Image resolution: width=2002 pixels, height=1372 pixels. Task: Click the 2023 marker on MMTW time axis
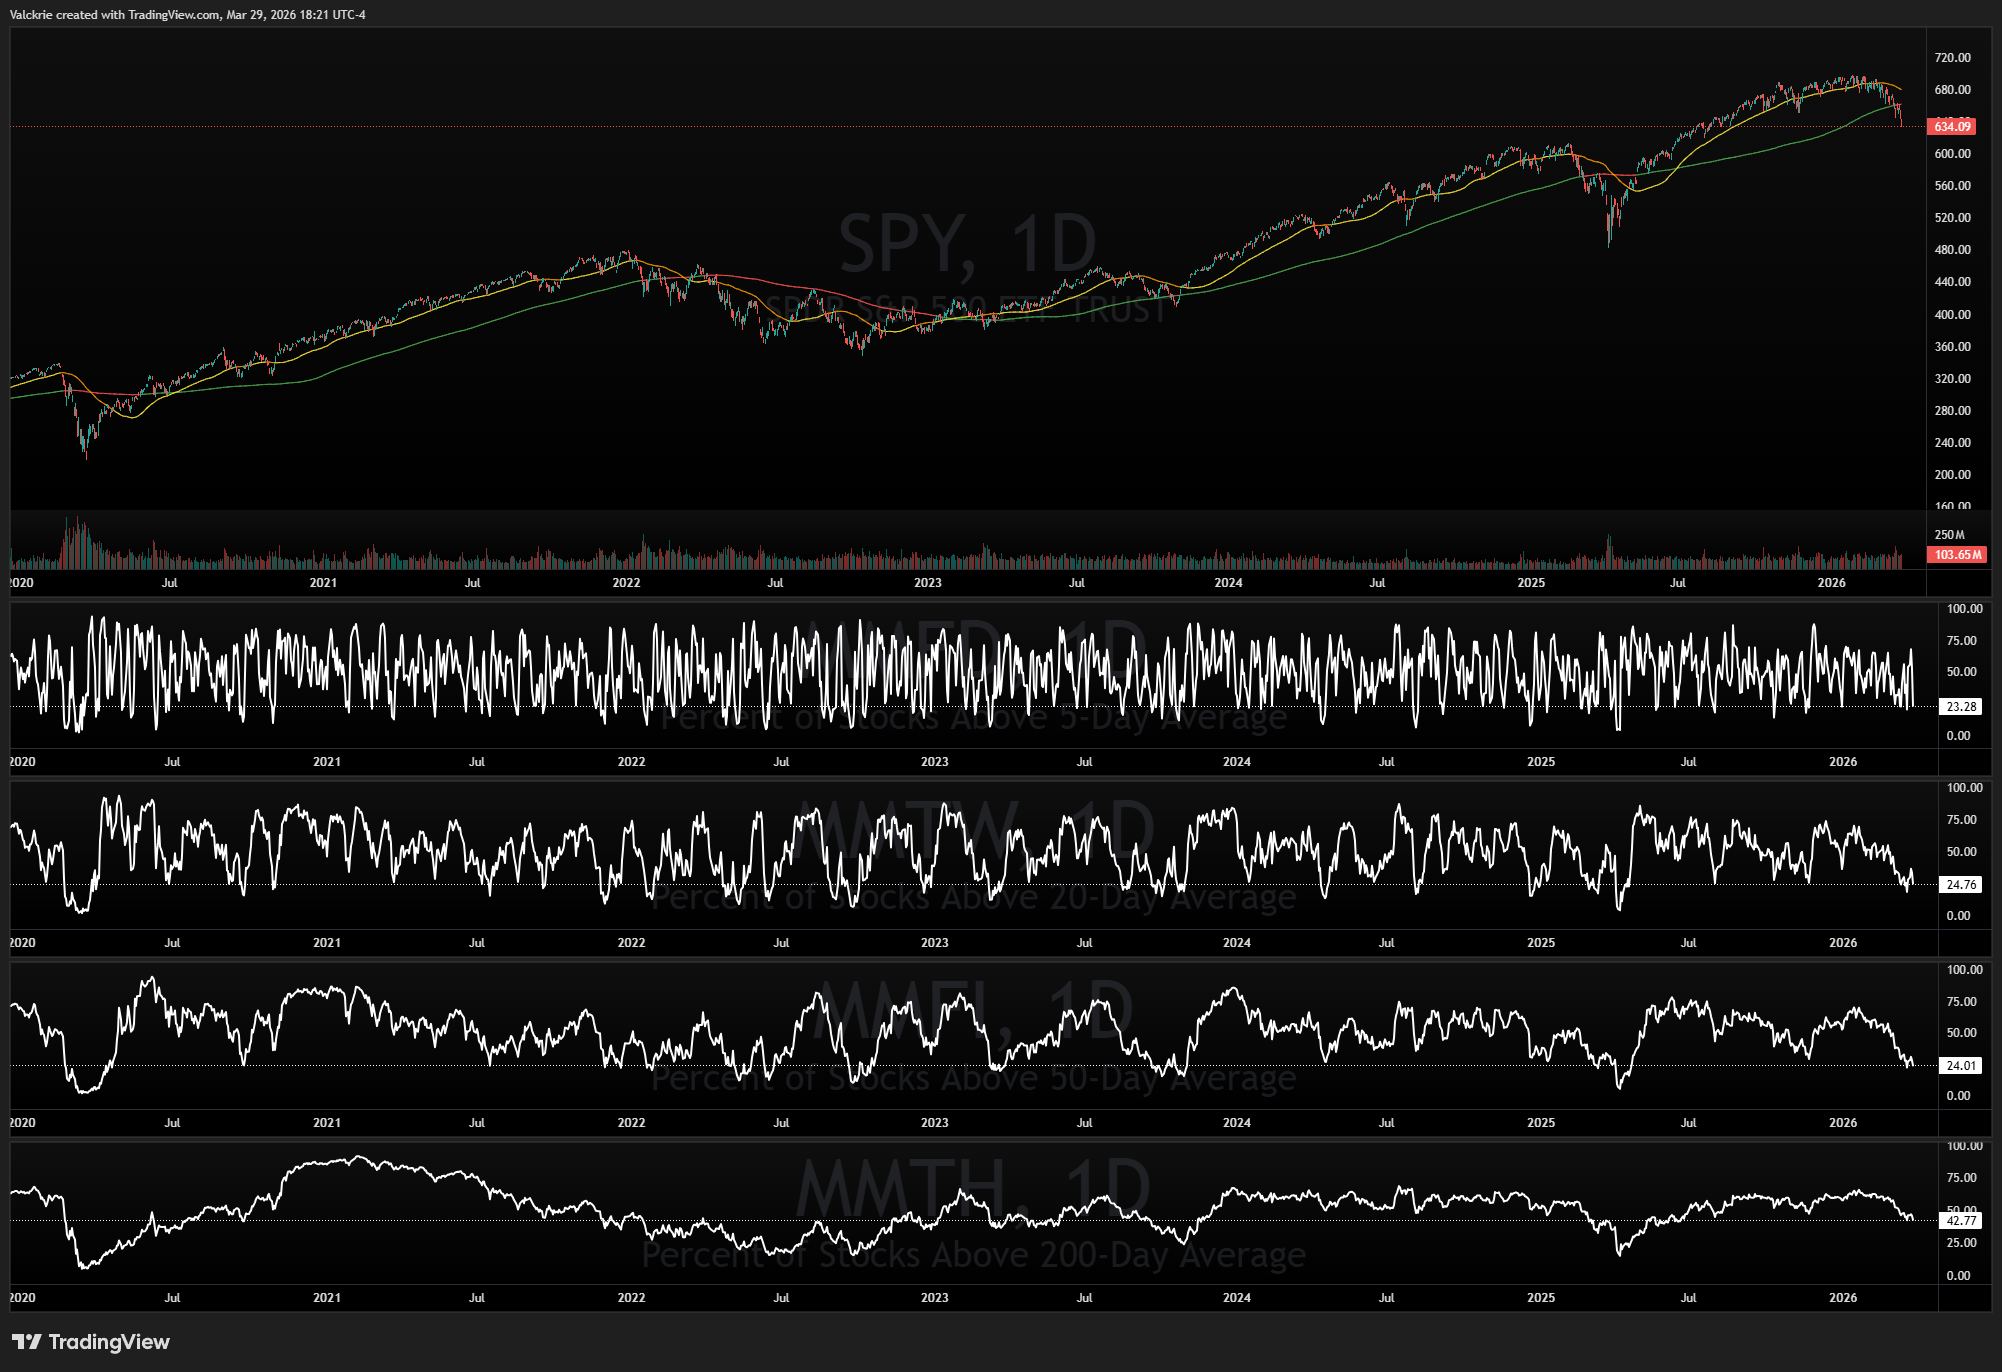(934, 943)
